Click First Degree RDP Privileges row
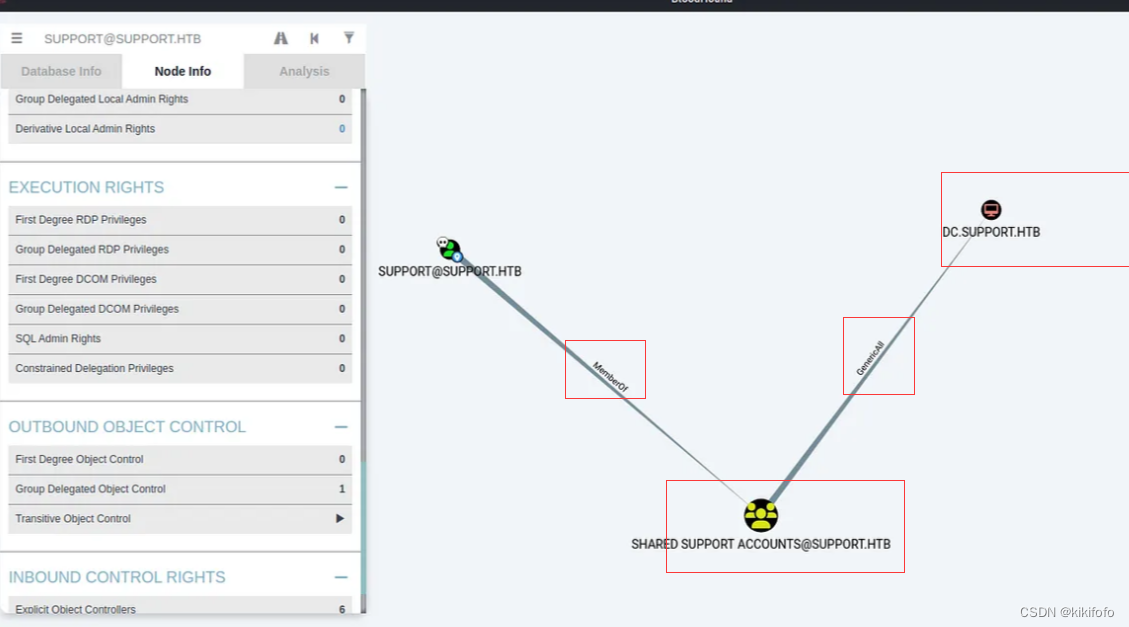This screenshot has height=627, width=1129. click(x=180, y=220)
